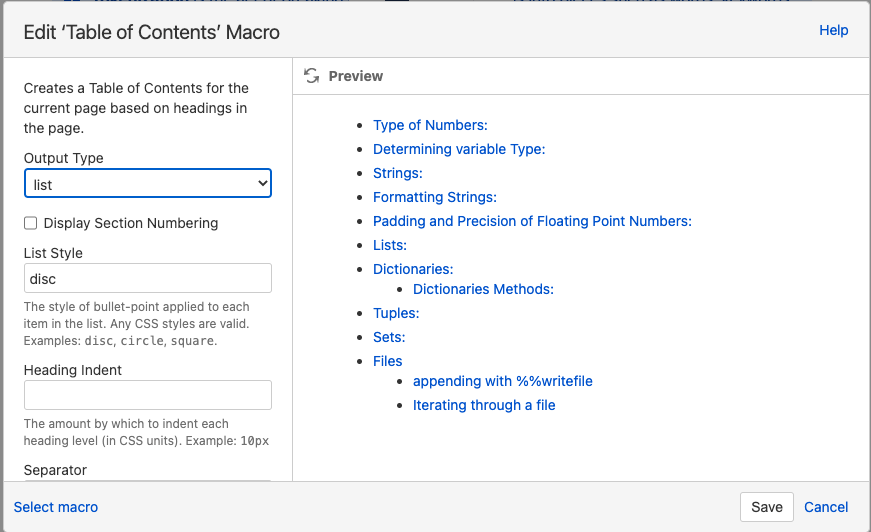Open Iterating through a file link
The image size is (871, 532).
click(x=484, y=405)
